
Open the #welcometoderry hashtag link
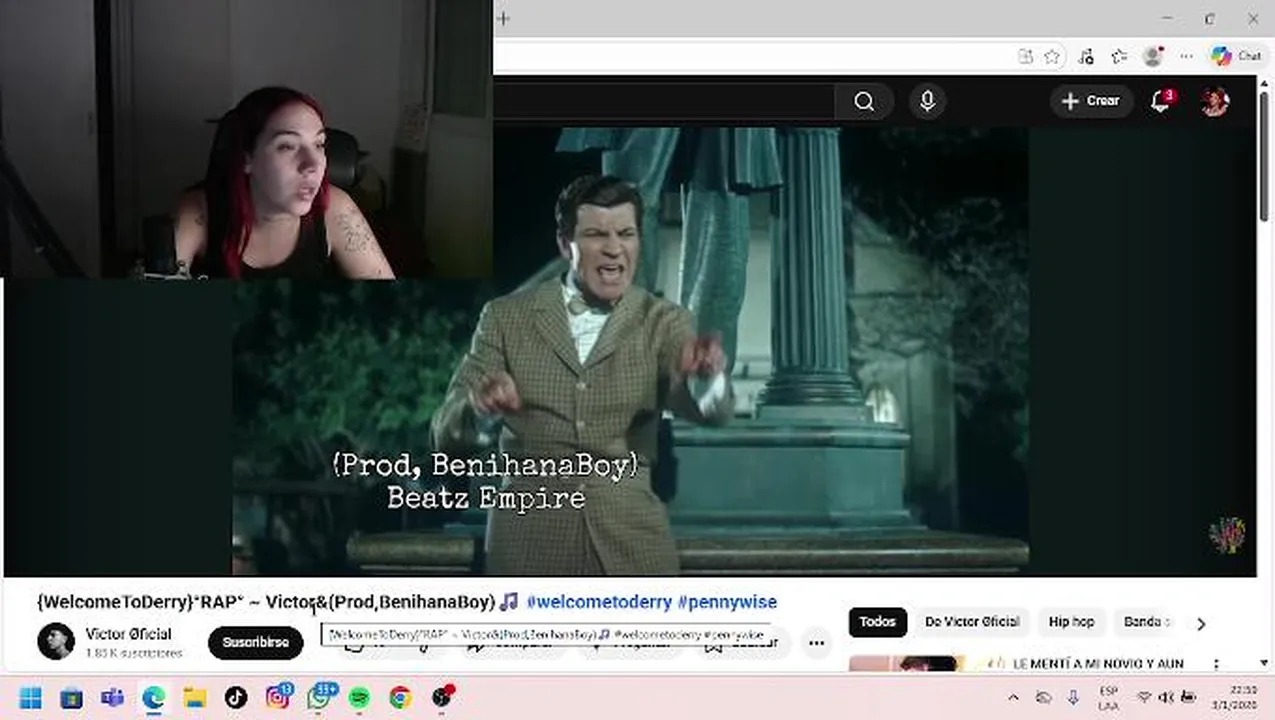point(599,602)
